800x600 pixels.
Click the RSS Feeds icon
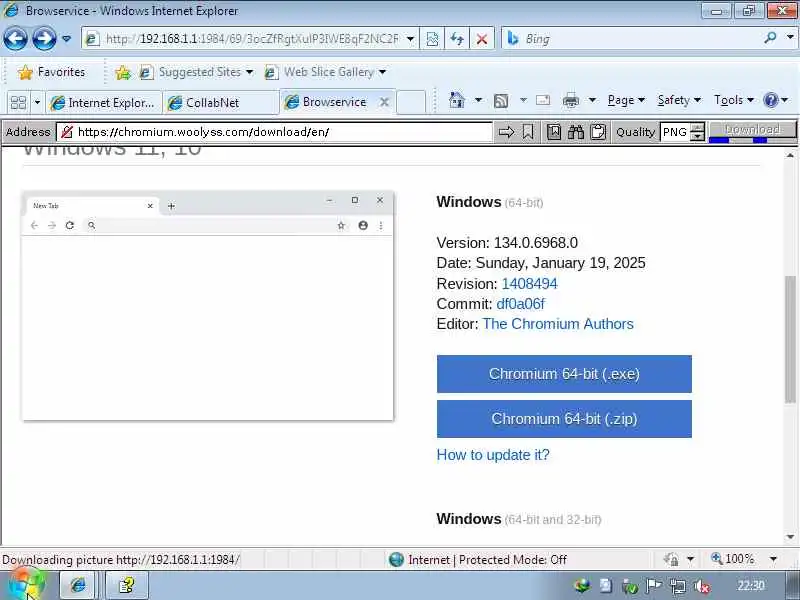point(501,101)
